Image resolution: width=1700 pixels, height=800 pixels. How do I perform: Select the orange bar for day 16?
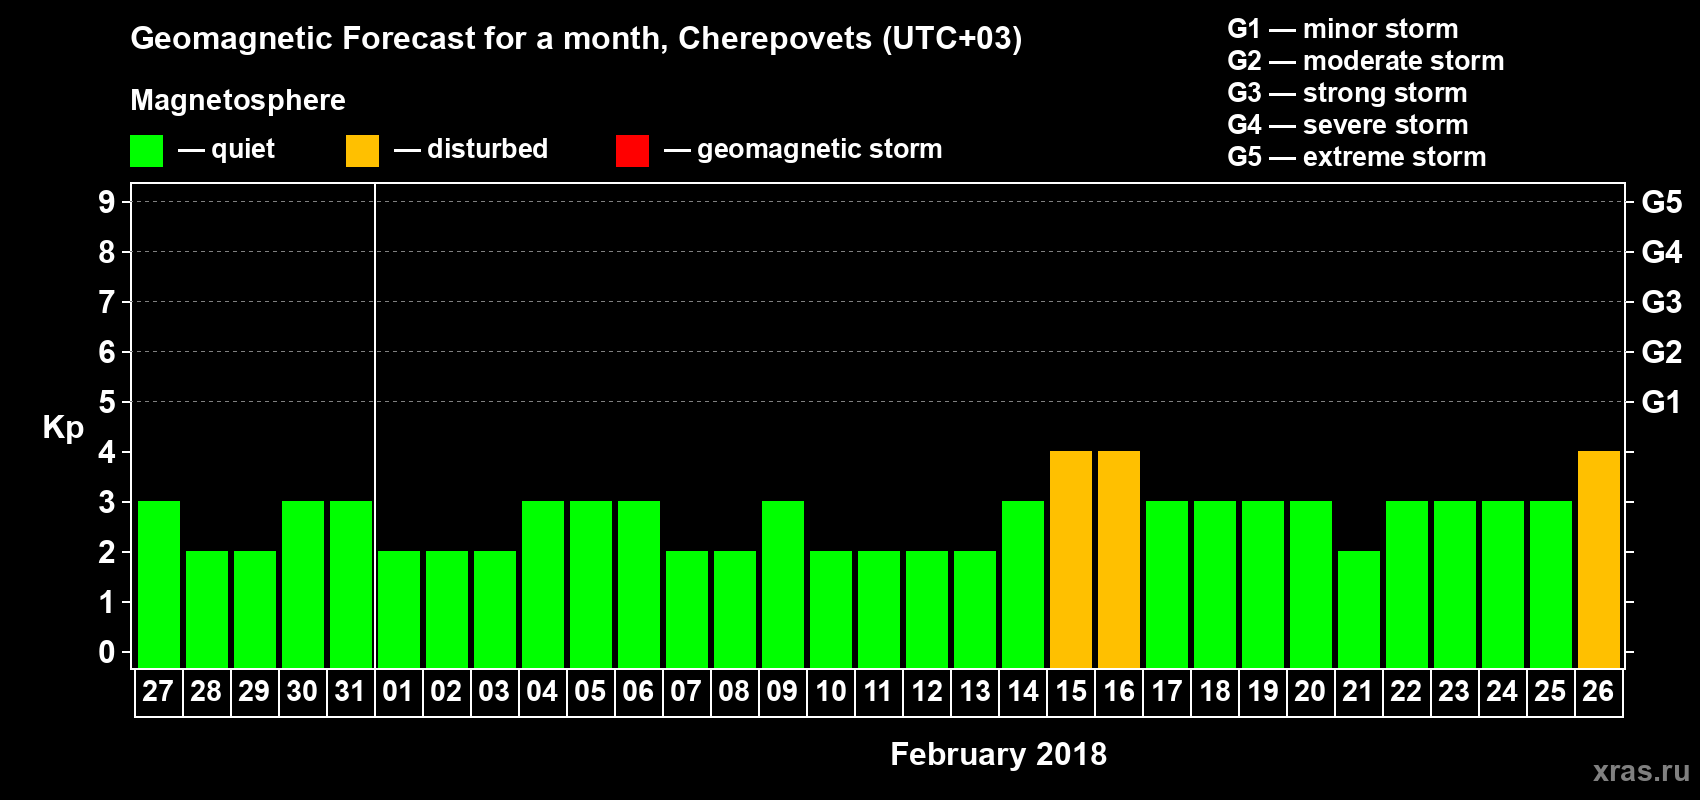[1119, 559]
